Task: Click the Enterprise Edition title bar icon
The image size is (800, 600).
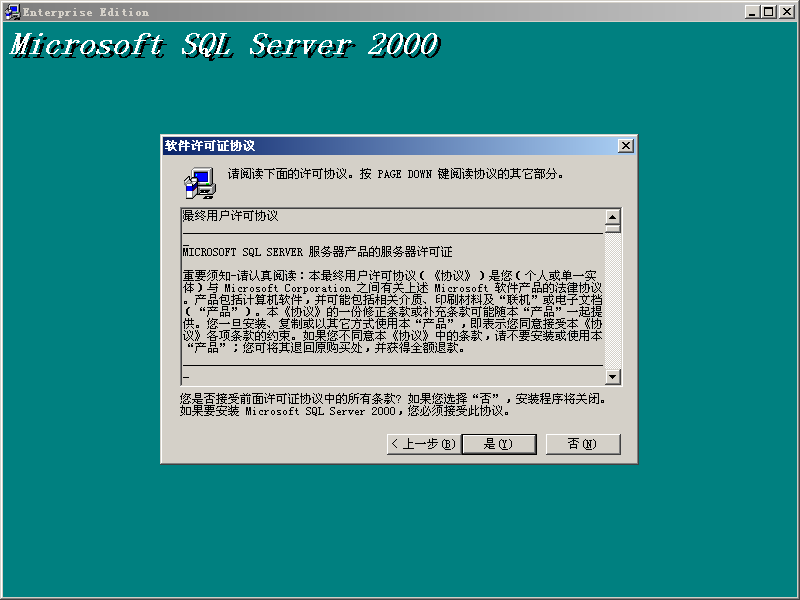Action: pyautogui.click(x=12, y=12)
